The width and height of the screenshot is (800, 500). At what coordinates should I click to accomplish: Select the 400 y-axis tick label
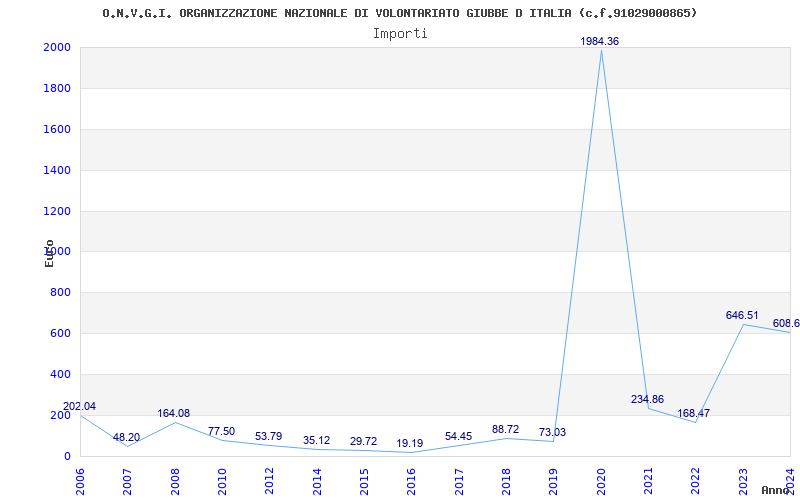click(60, 374)
